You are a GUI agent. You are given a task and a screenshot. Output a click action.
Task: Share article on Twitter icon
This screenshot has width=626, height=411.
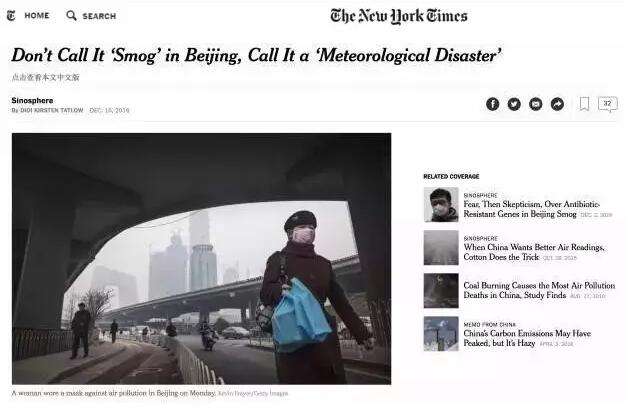pos(514,104)
